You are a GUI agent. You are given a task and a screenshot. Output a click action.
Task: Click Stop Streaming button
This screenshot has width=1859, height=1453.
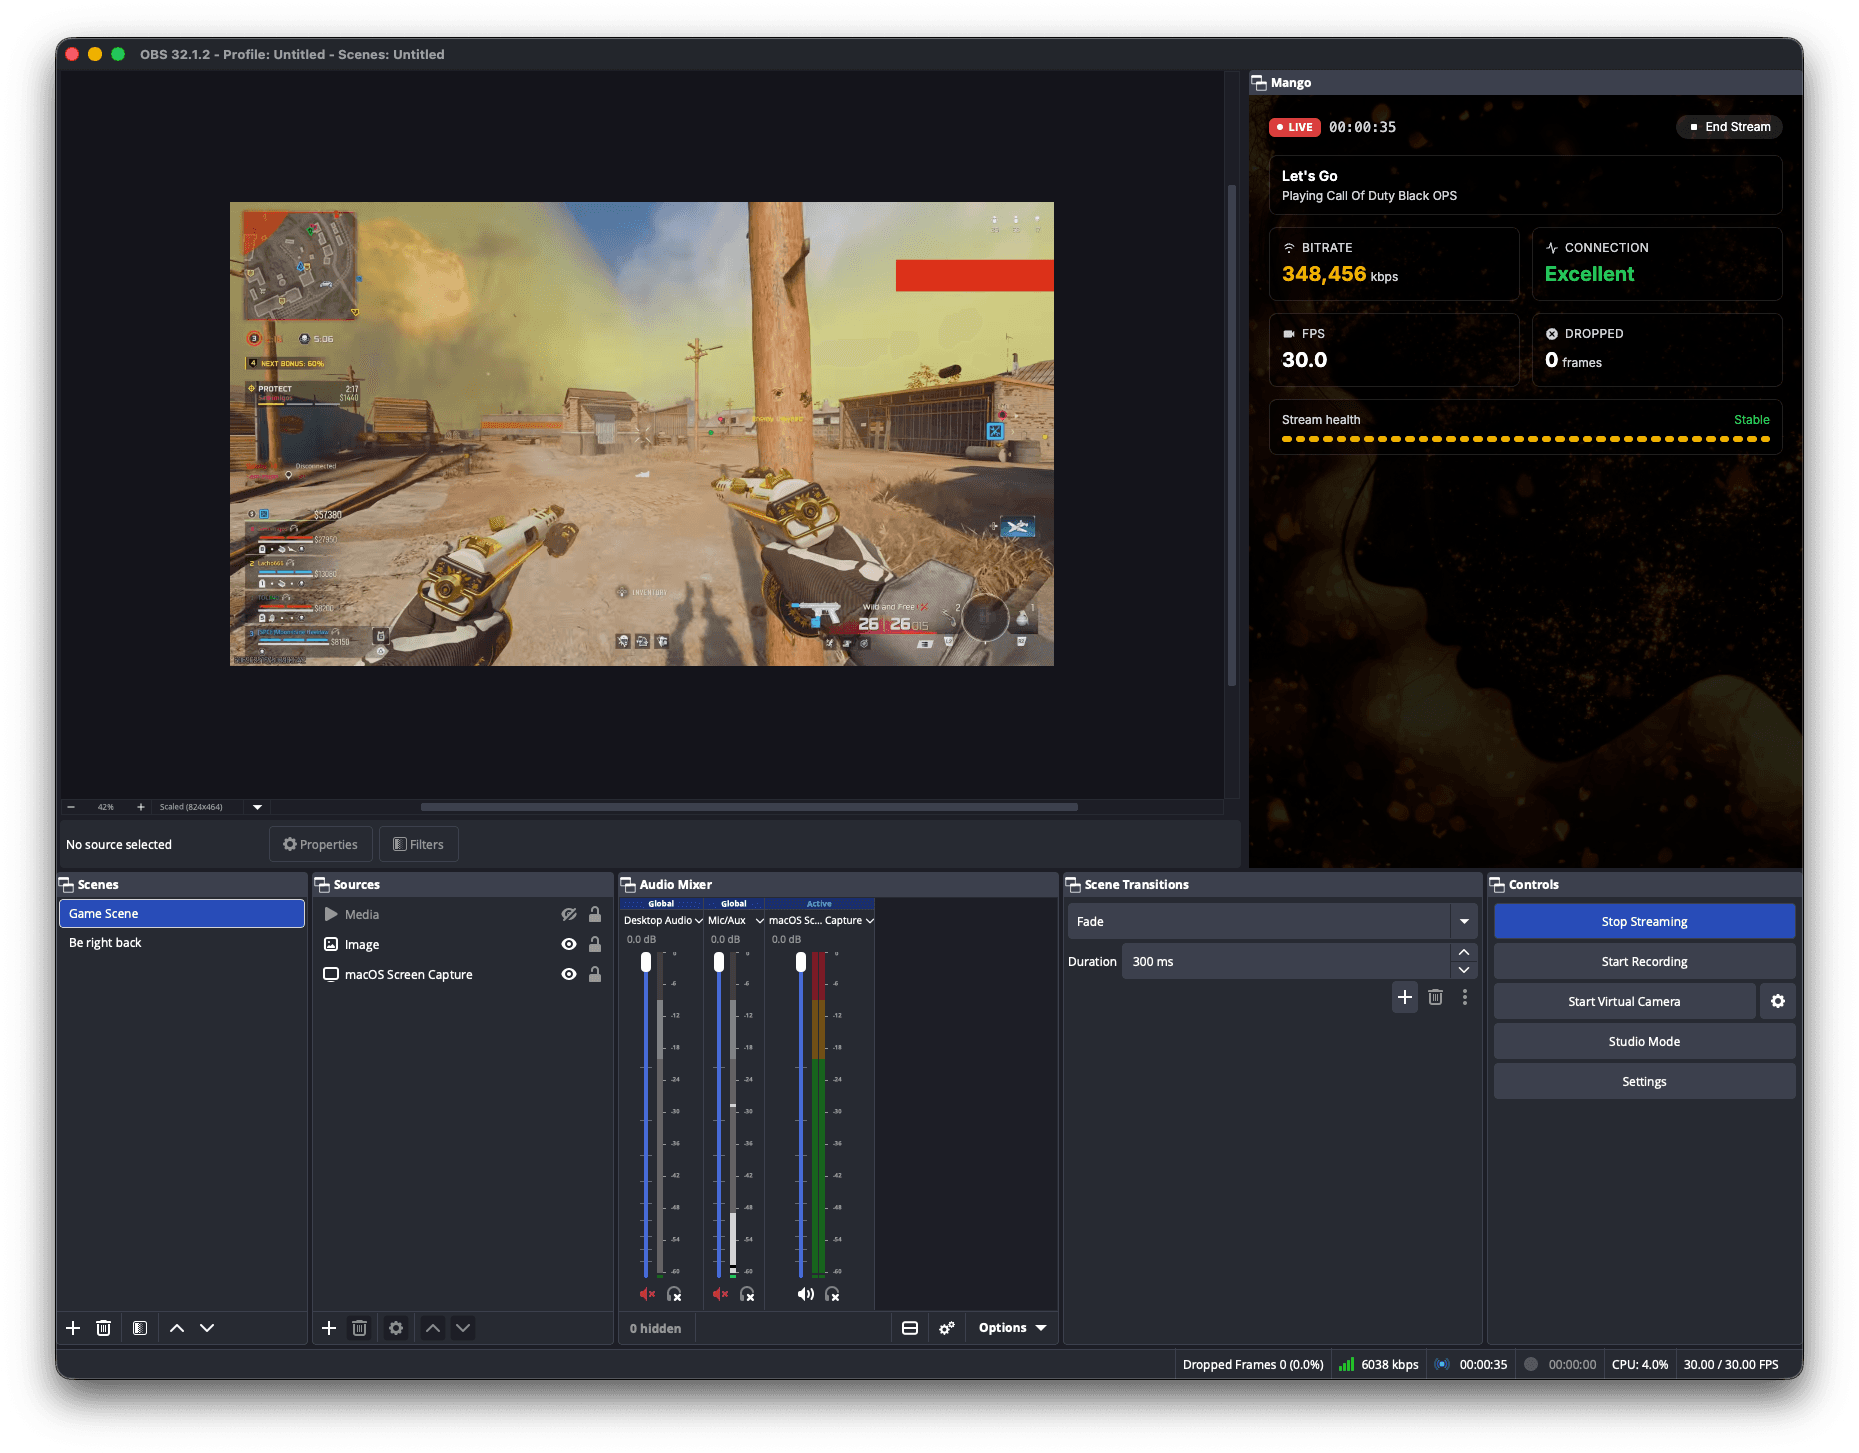1644,921
